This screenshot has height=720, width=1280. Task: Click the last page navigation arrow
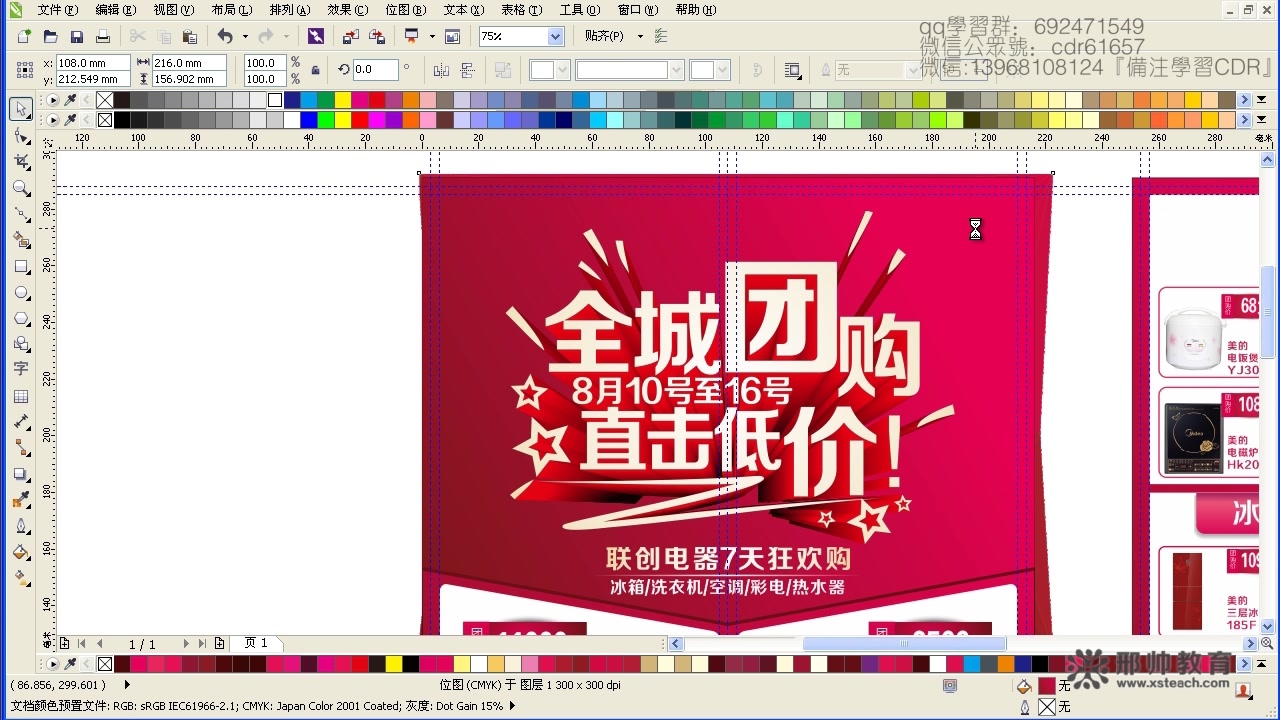(203, 644)
